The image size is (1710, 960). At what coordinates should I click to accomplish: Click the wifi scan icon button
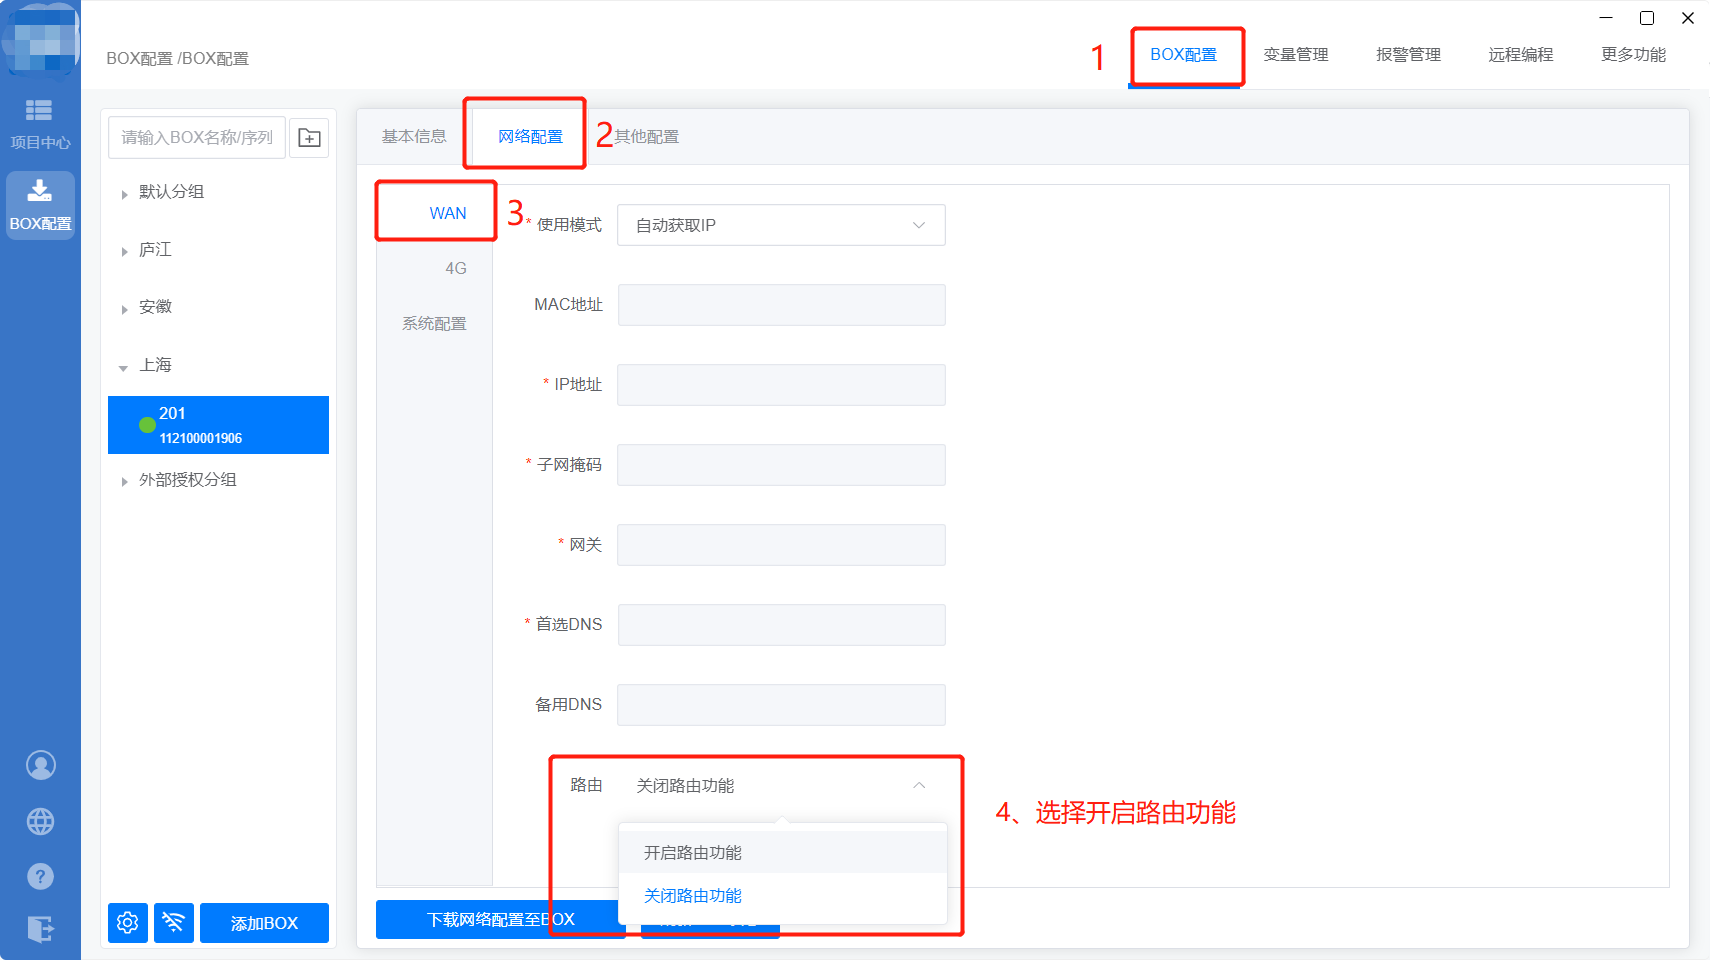point(174,923)
